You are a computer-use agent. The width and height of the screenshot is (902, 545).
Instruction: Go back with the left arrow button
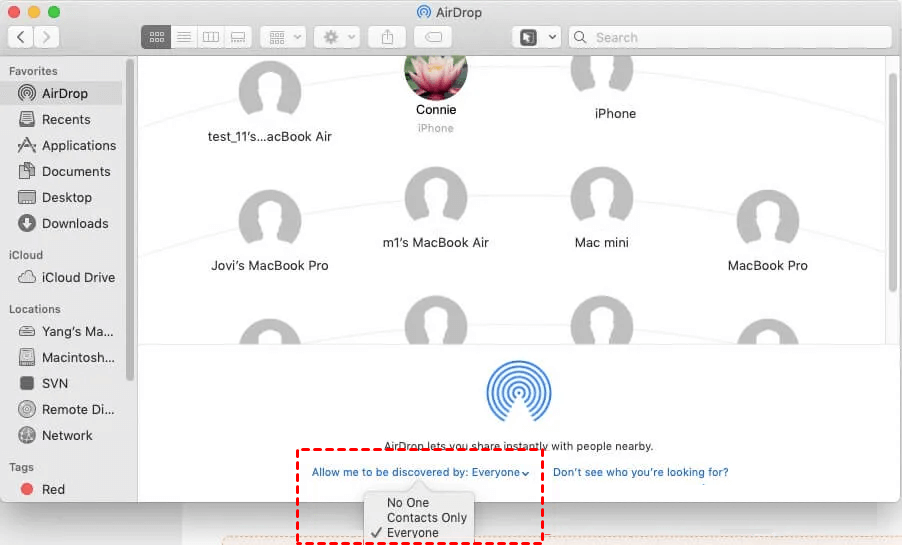[x=21, y=37]
